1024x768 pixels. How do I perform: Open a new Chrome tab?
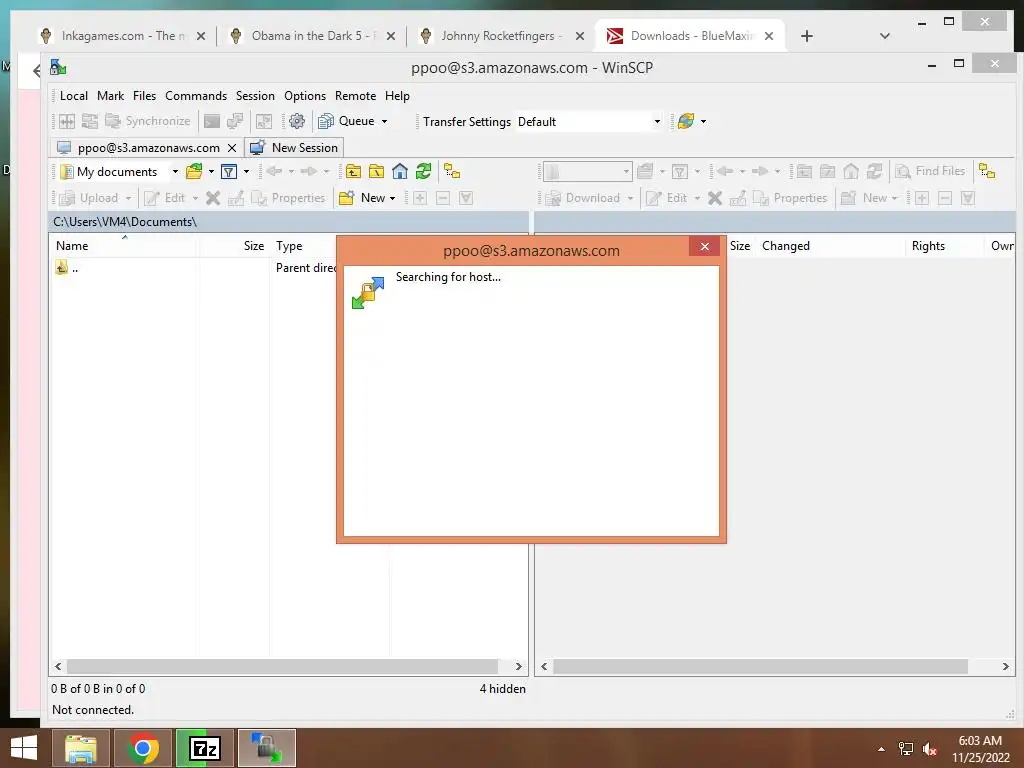pos(807,36)
